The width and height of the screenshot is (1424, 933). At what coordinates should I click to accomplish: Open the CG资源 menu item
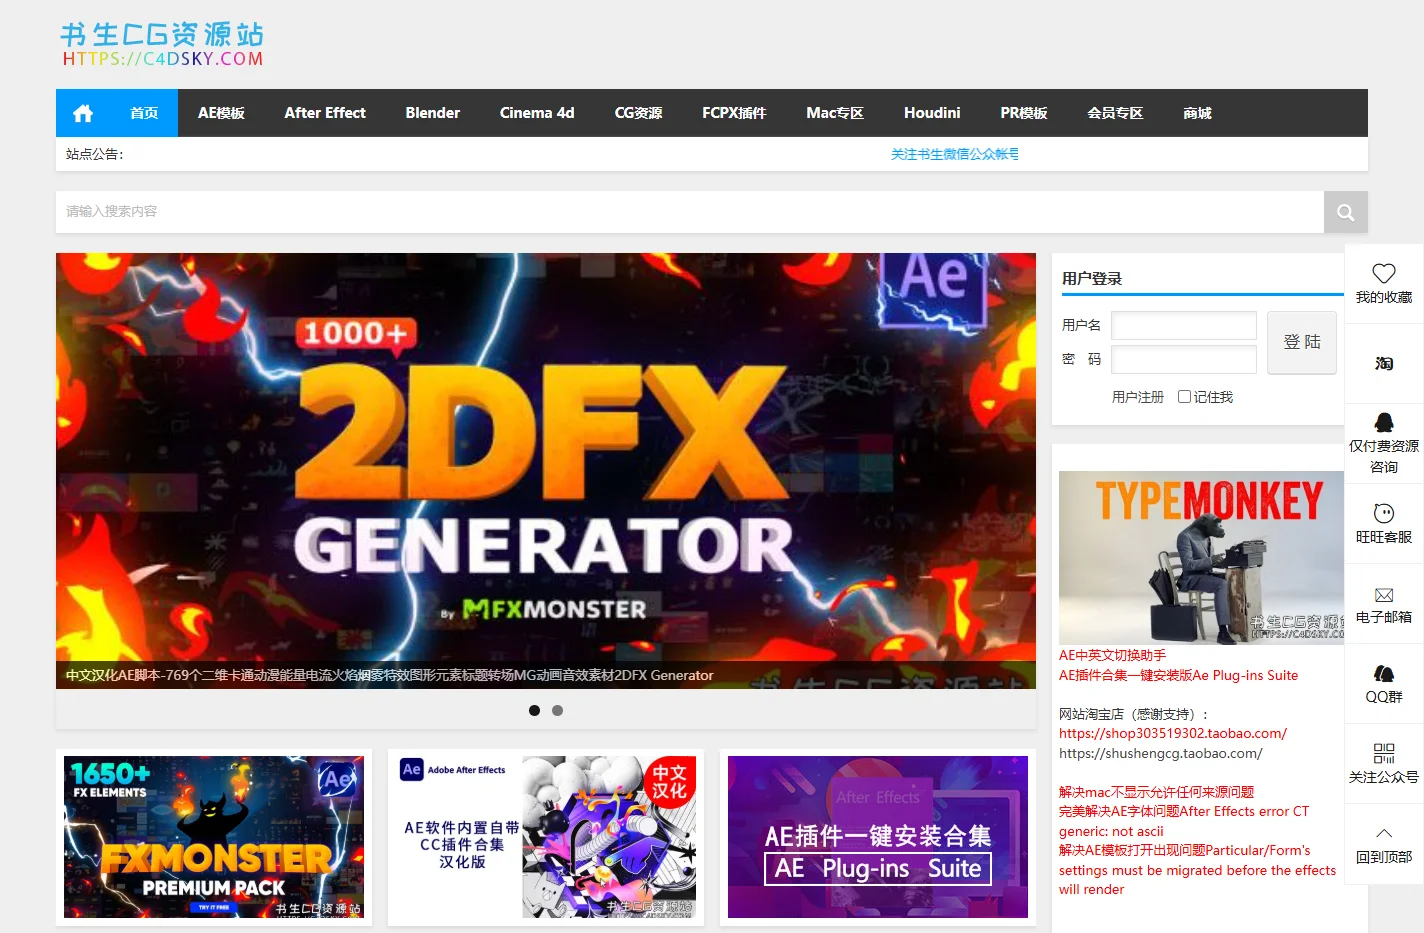pyautogui.click(x=638, y=113)
